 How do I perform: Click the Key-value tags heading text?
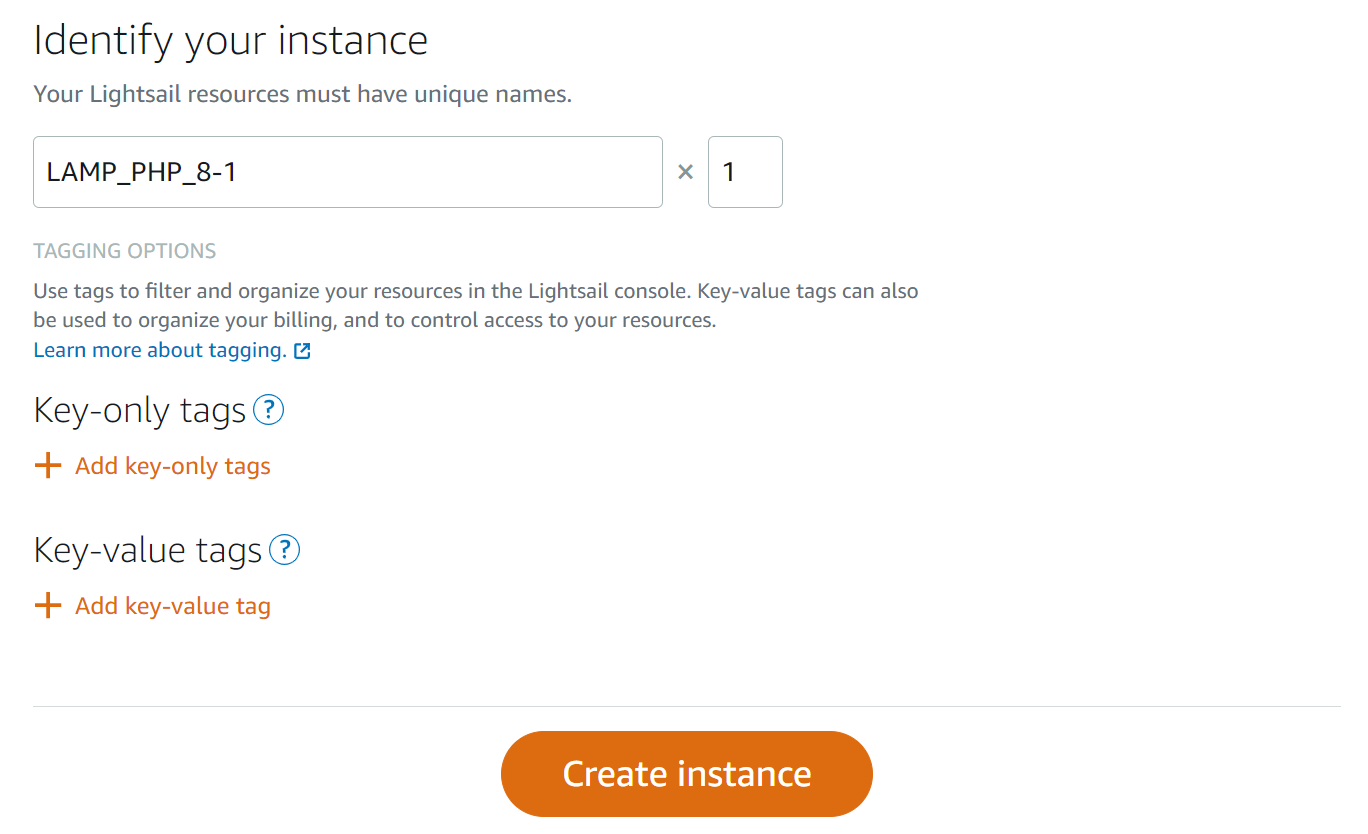[148, 550]
